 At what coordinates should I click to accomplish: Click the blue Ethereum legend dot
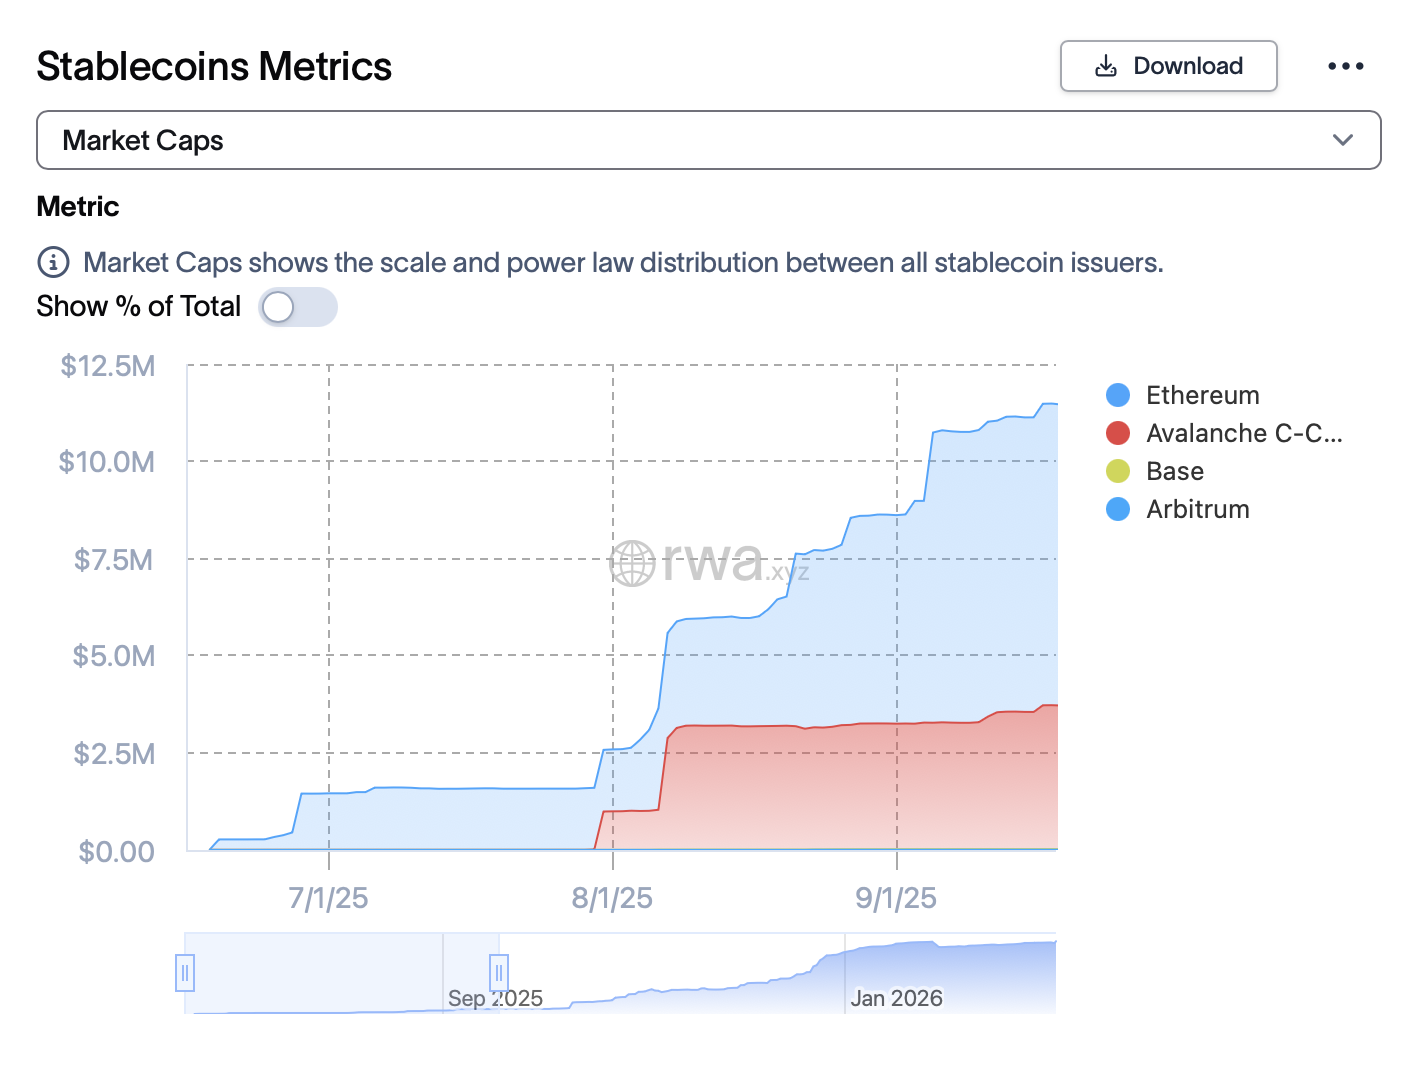[x=1117, y=395]
